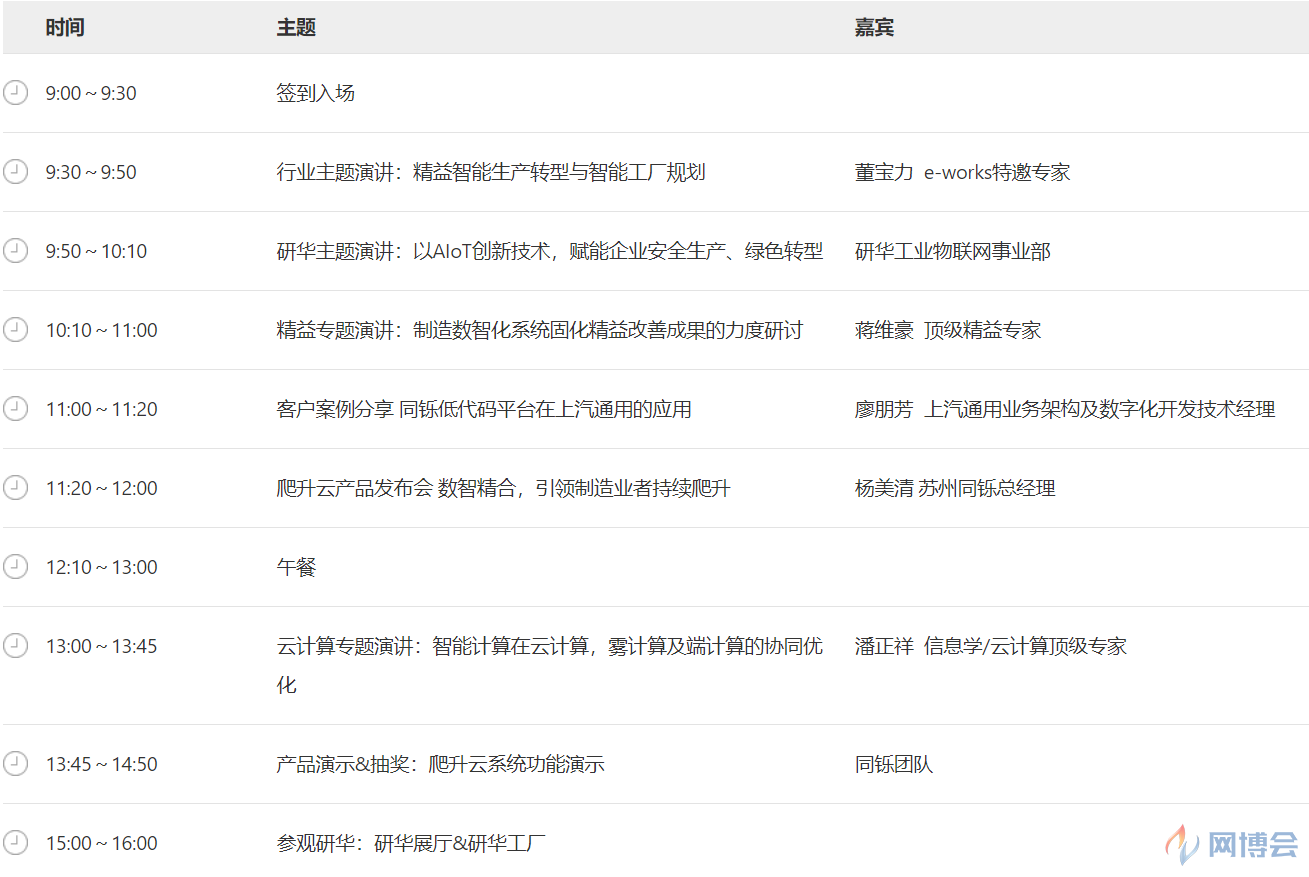Click the clock icon beside 9:50～10:10

15,251
